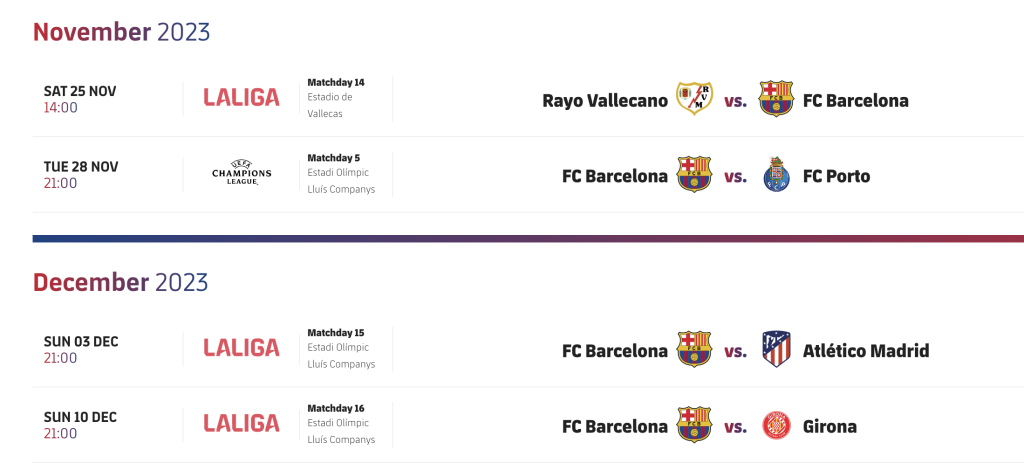This screenshot has height=470, width=1024.
Task: Open the Rayo Vallecano team name link
Action: [x=605, y=101]
